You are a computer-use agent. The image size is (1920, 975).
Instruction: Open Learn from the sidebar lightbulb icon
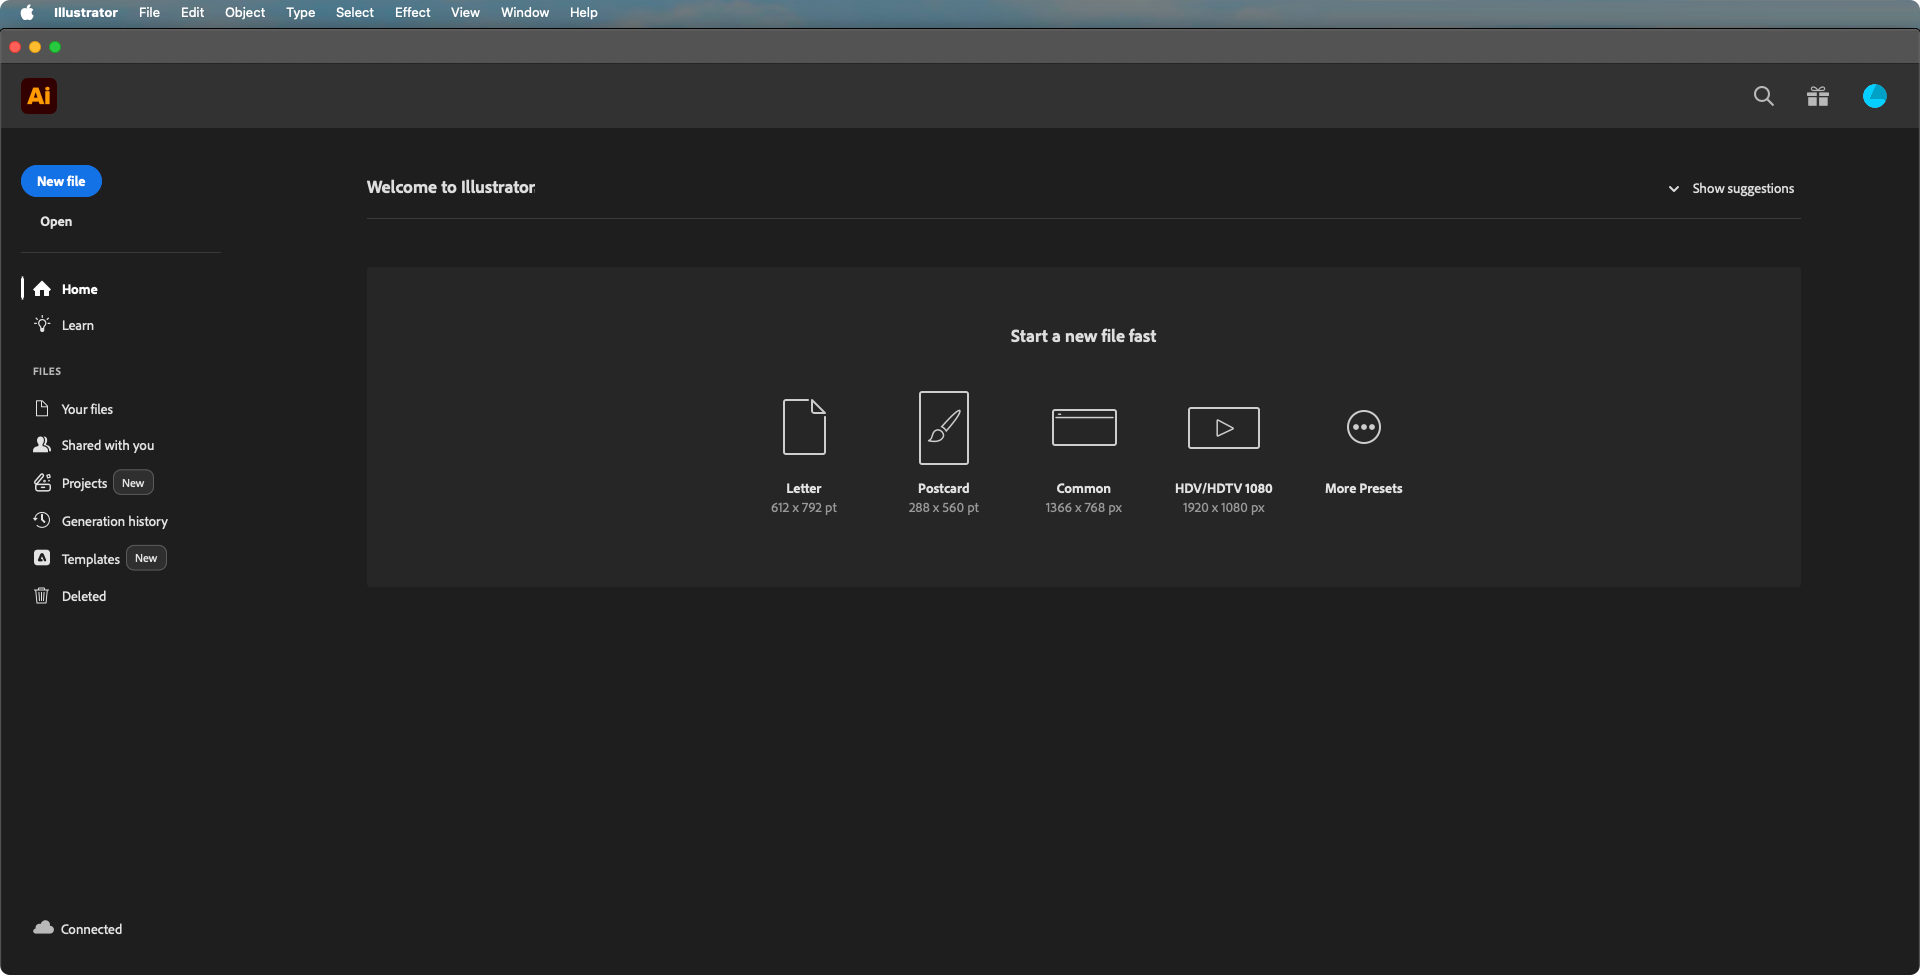[x=42, y=324]
